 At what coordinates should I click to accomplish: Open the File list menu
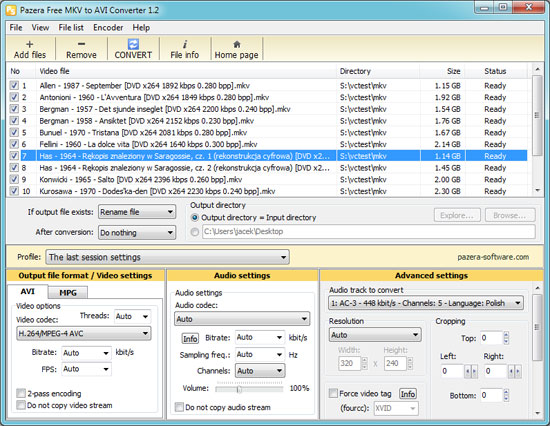click(71, 27)
